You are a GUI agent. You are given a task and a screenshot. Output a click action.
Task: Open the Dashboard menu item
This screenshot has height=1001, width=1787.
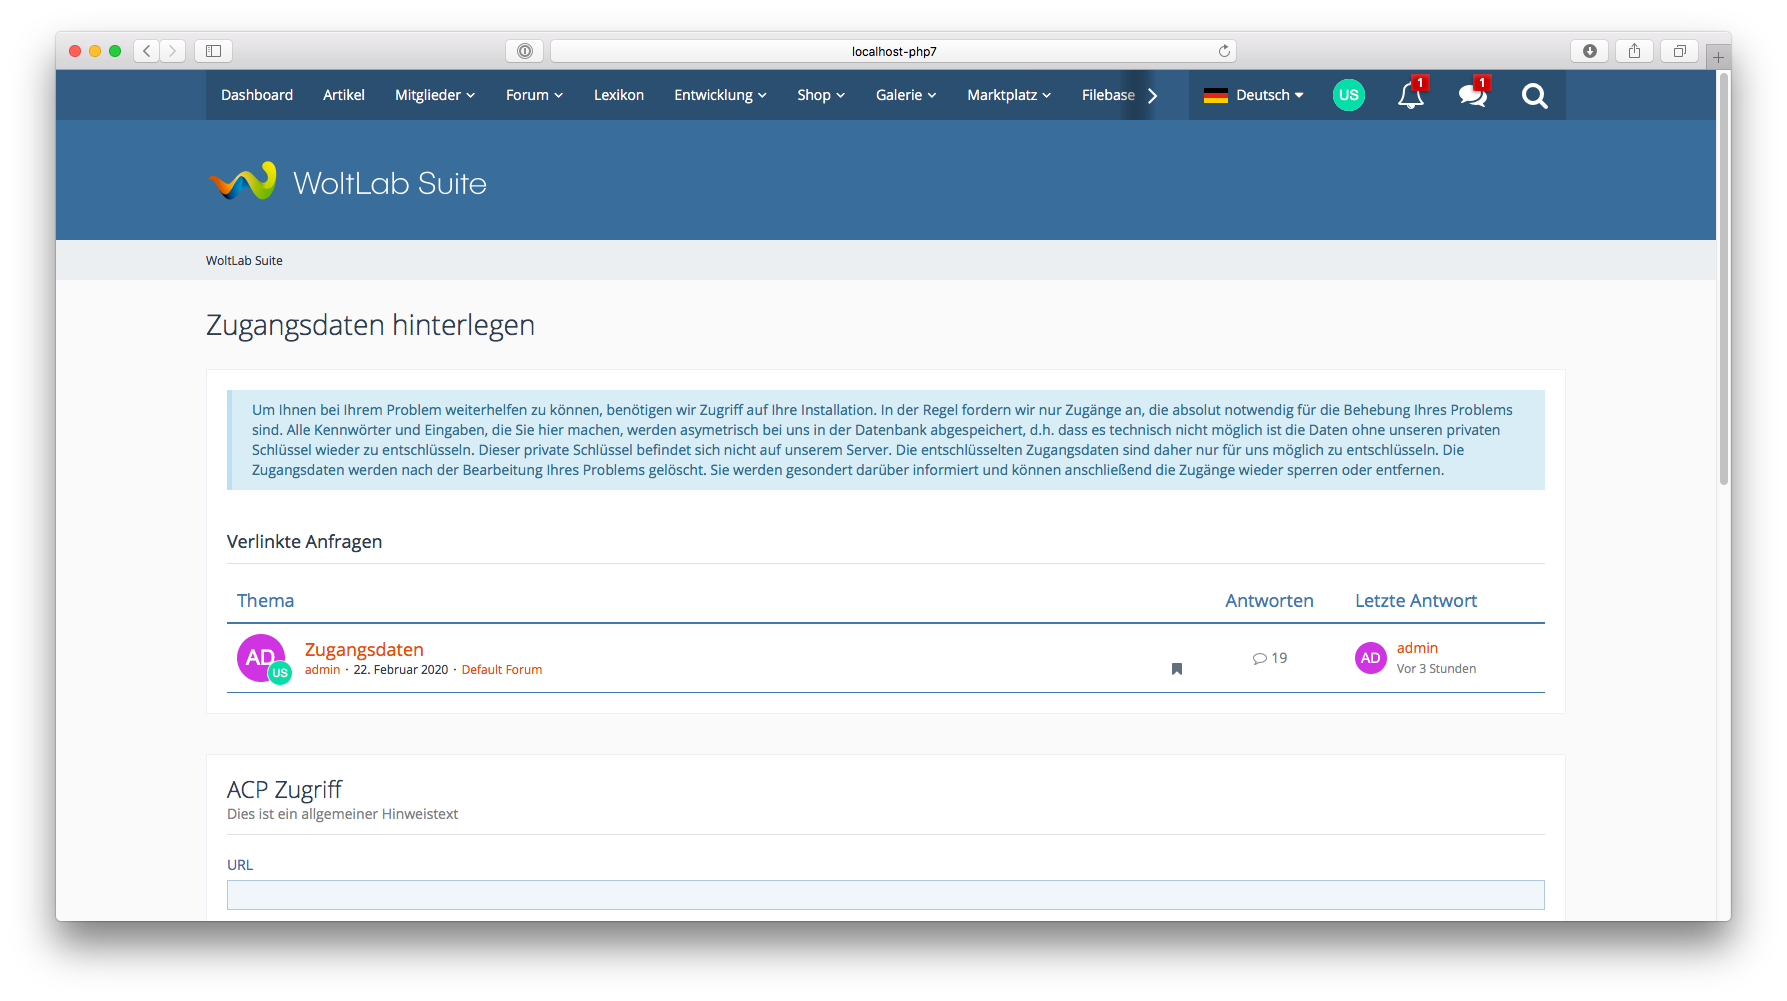[257, 95]
